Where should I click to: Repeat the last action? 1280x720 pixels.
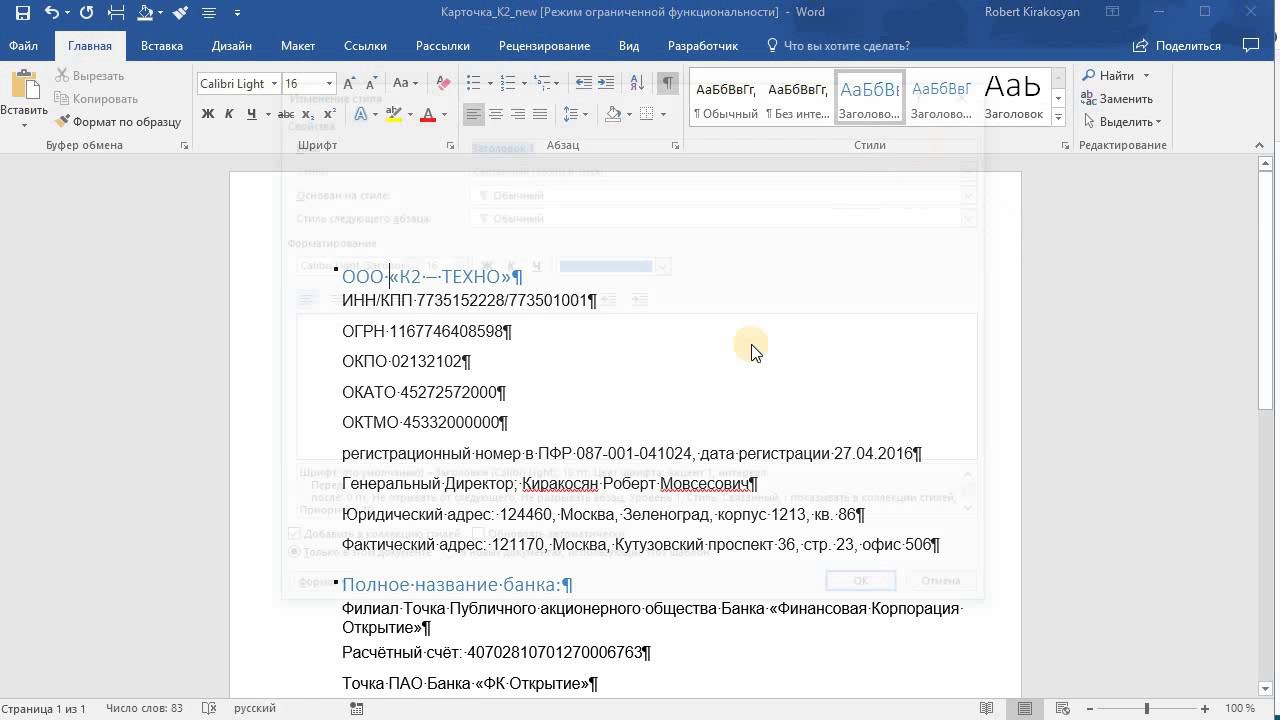click(x=86, y=13)
